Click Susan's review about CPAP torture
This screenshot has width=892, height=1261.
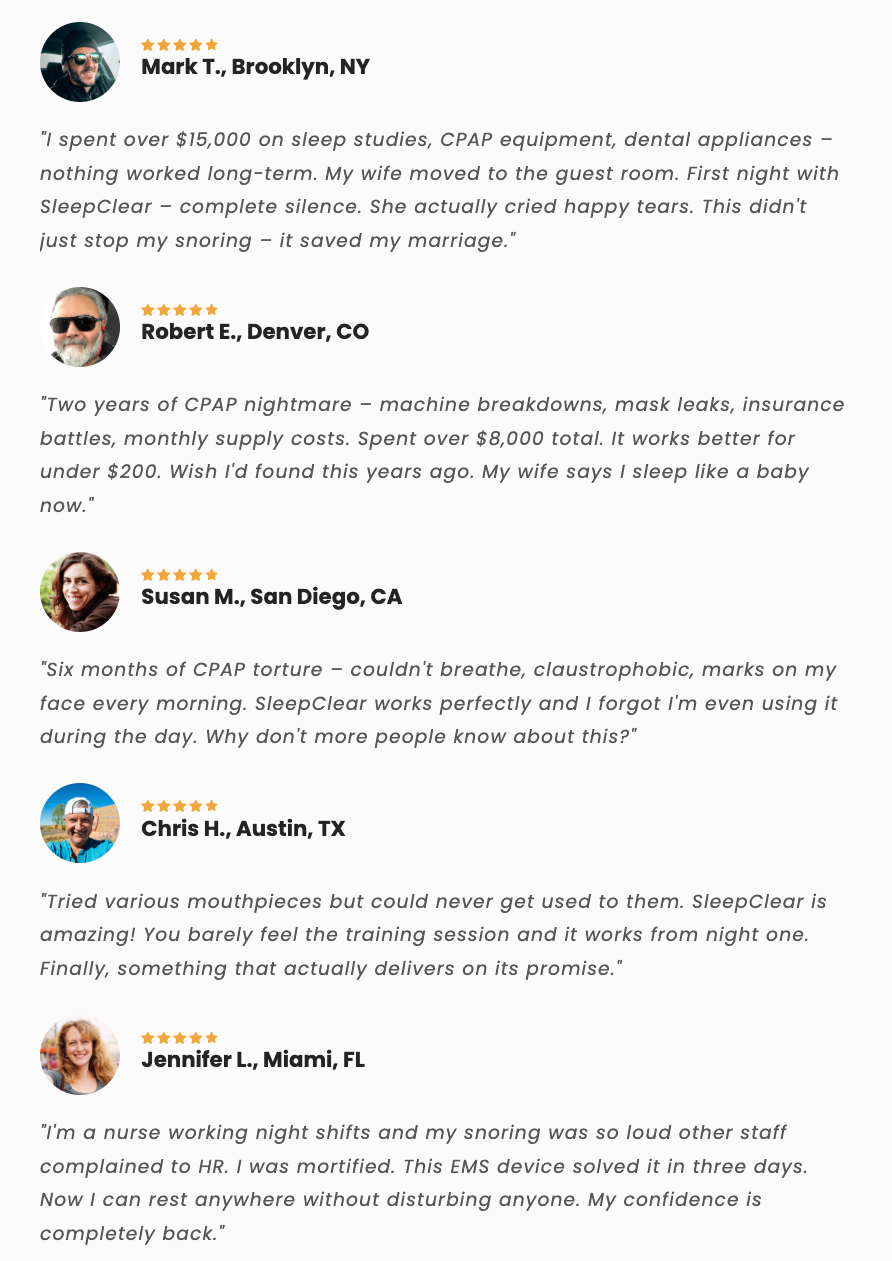pos(440,703)
